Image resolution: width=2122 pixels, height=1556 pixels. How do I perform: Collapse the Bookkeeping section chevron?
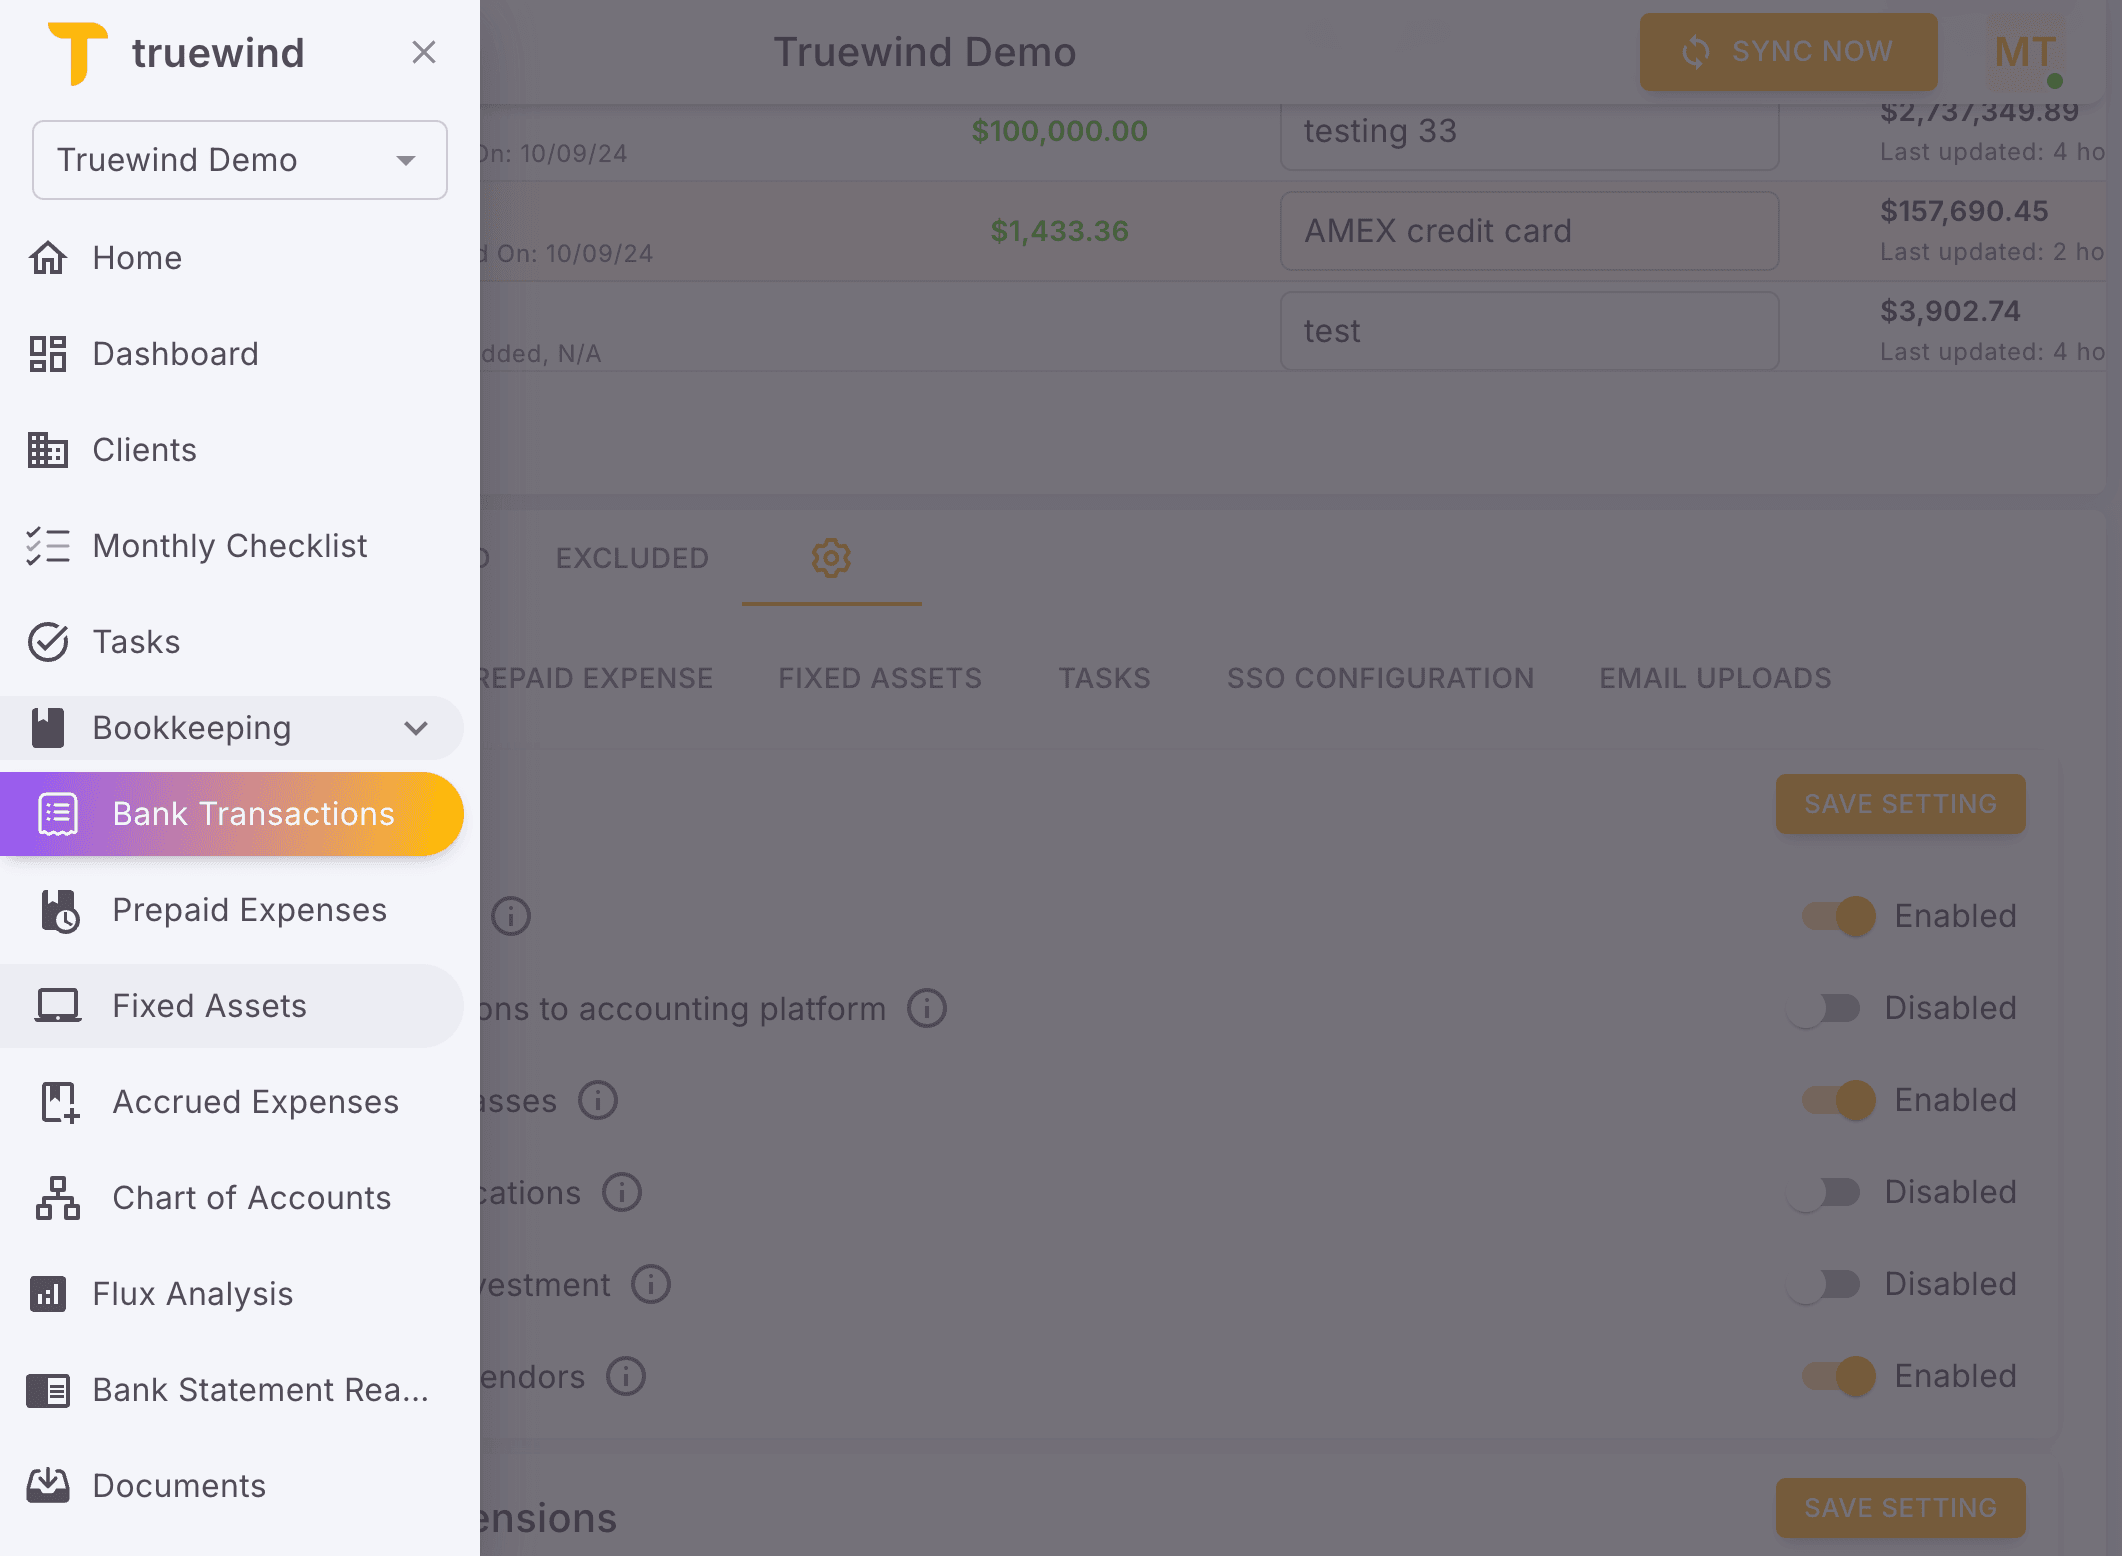click(417, 728)
